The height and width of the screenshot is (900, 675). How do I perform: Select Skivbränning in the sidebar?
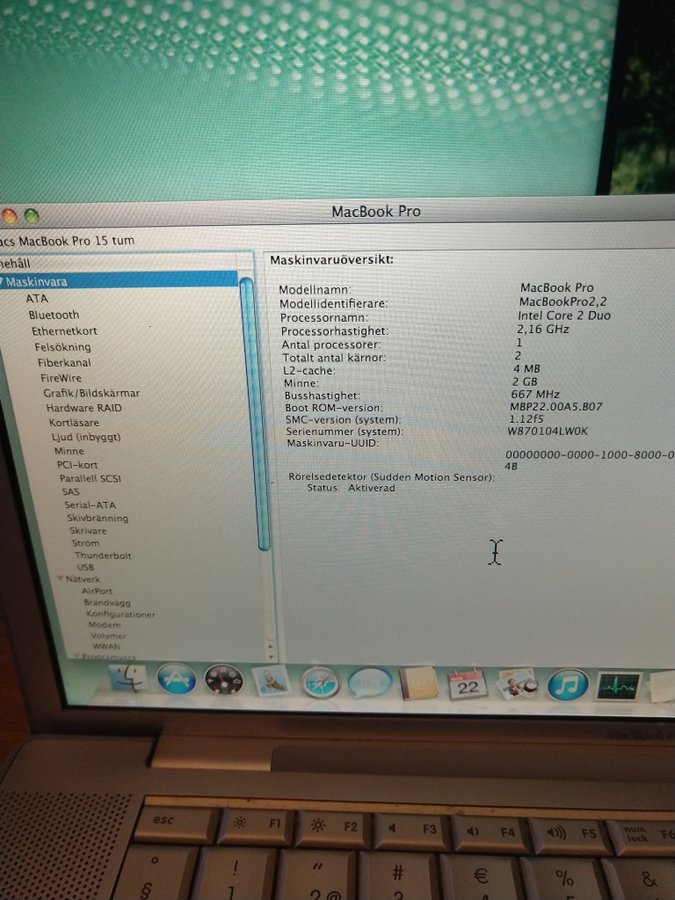pyautogui.click(x=98, y=518)
